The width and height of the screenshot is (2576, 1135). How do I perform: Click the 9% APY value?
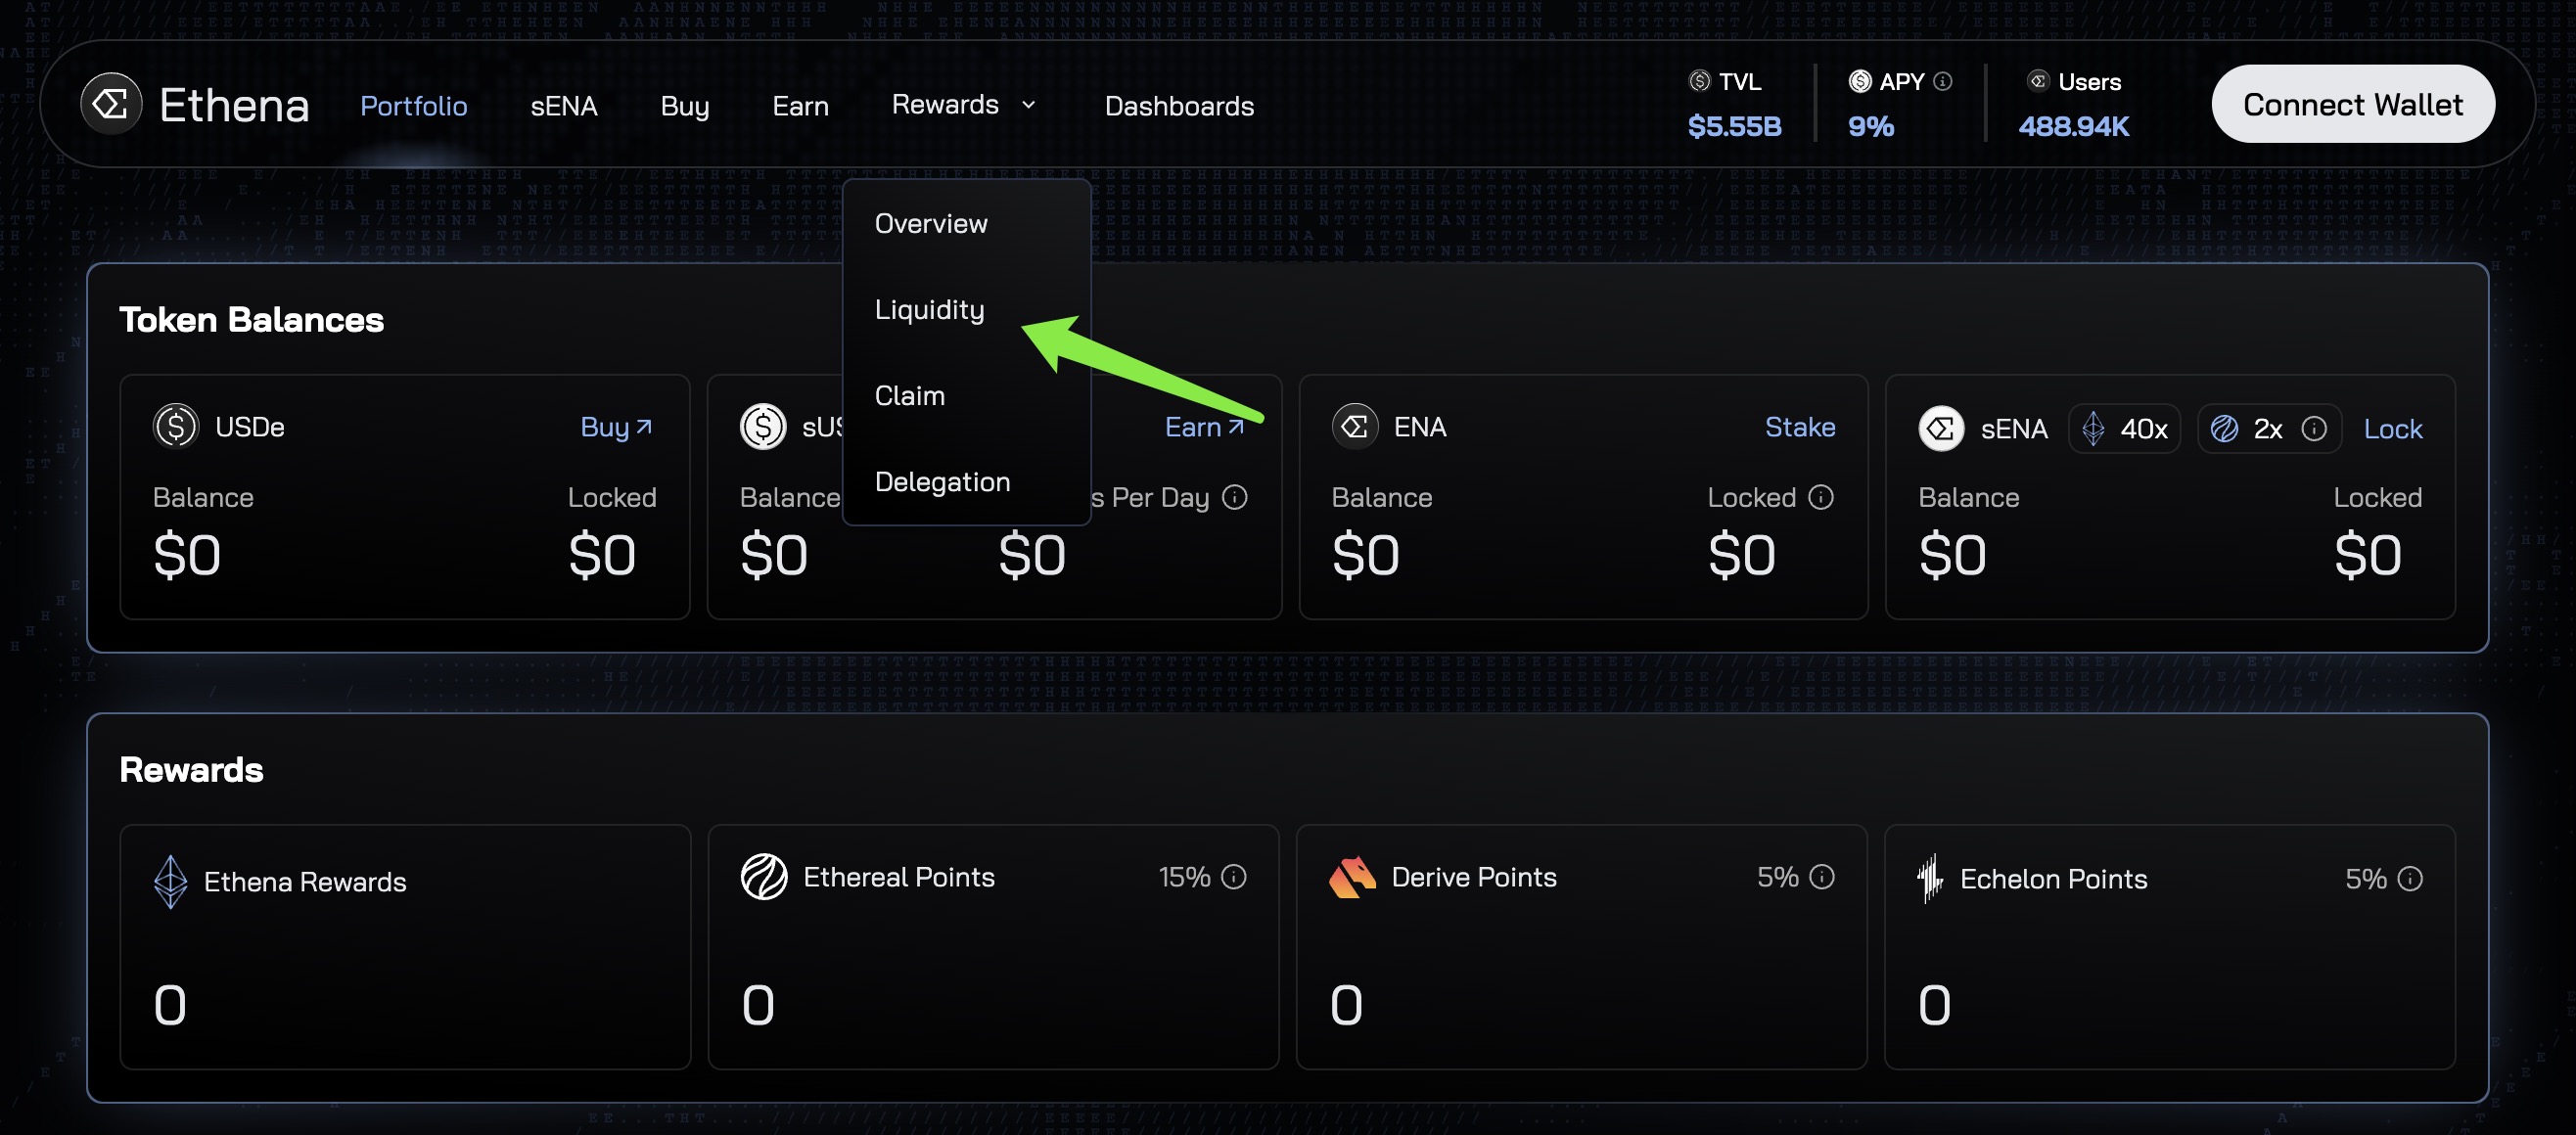[x=1870, y=126]
